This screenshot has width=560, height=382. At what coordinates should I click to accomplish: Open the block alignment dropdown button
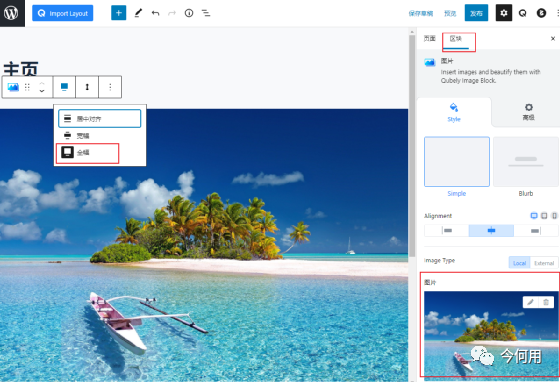pos(64,87)
